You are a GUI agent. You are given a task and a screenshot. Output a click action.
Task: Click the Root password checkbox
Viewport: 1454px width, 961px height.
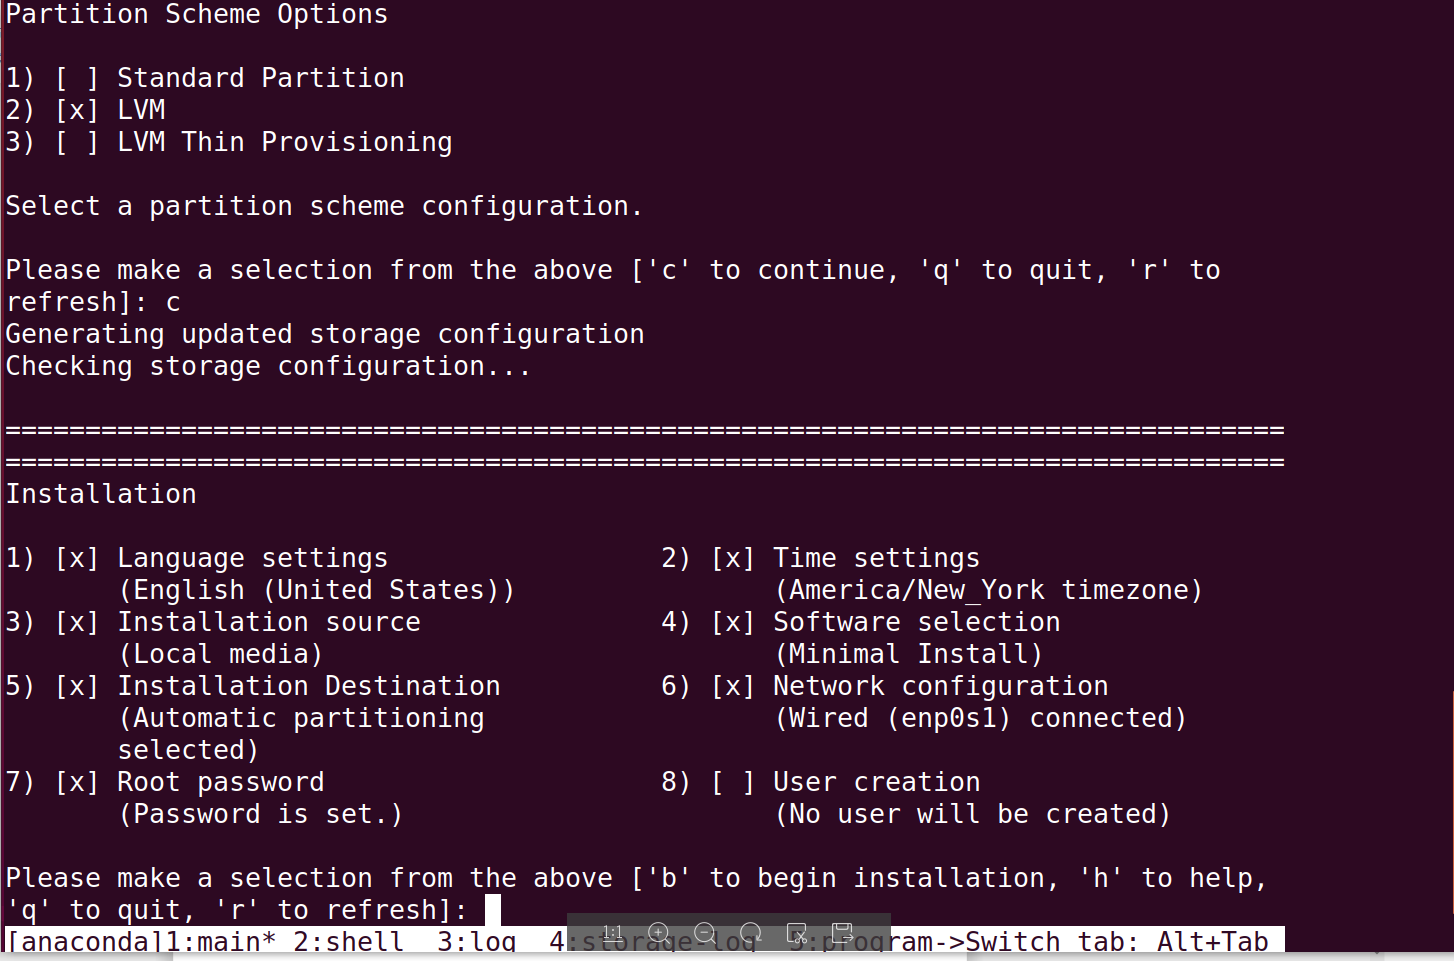77,782
